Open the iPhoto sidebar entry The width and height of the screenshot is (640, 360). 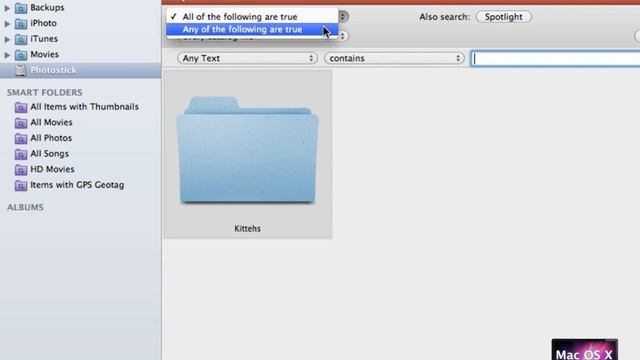pyautogui.click(x=43, y=23)
